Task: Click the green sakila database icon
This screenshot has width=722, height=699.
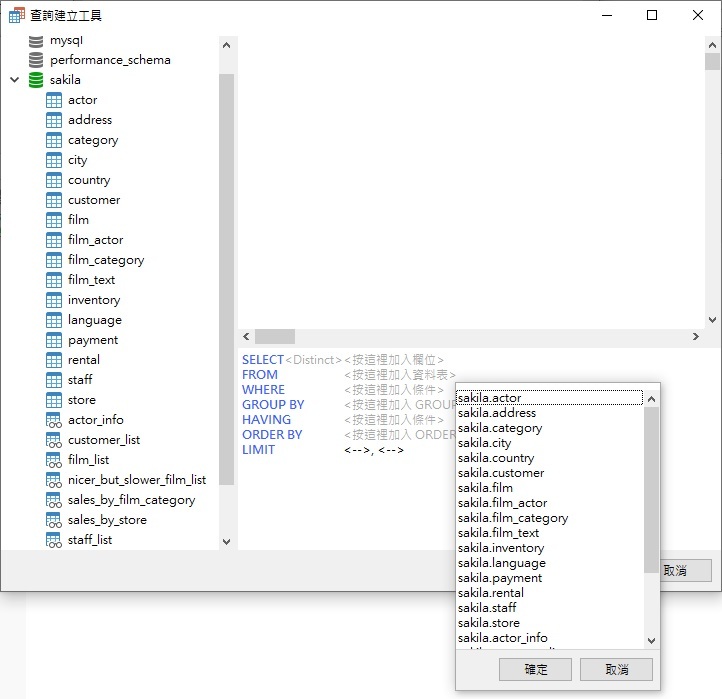Action: pyautogui.click(x=36, y=80)
